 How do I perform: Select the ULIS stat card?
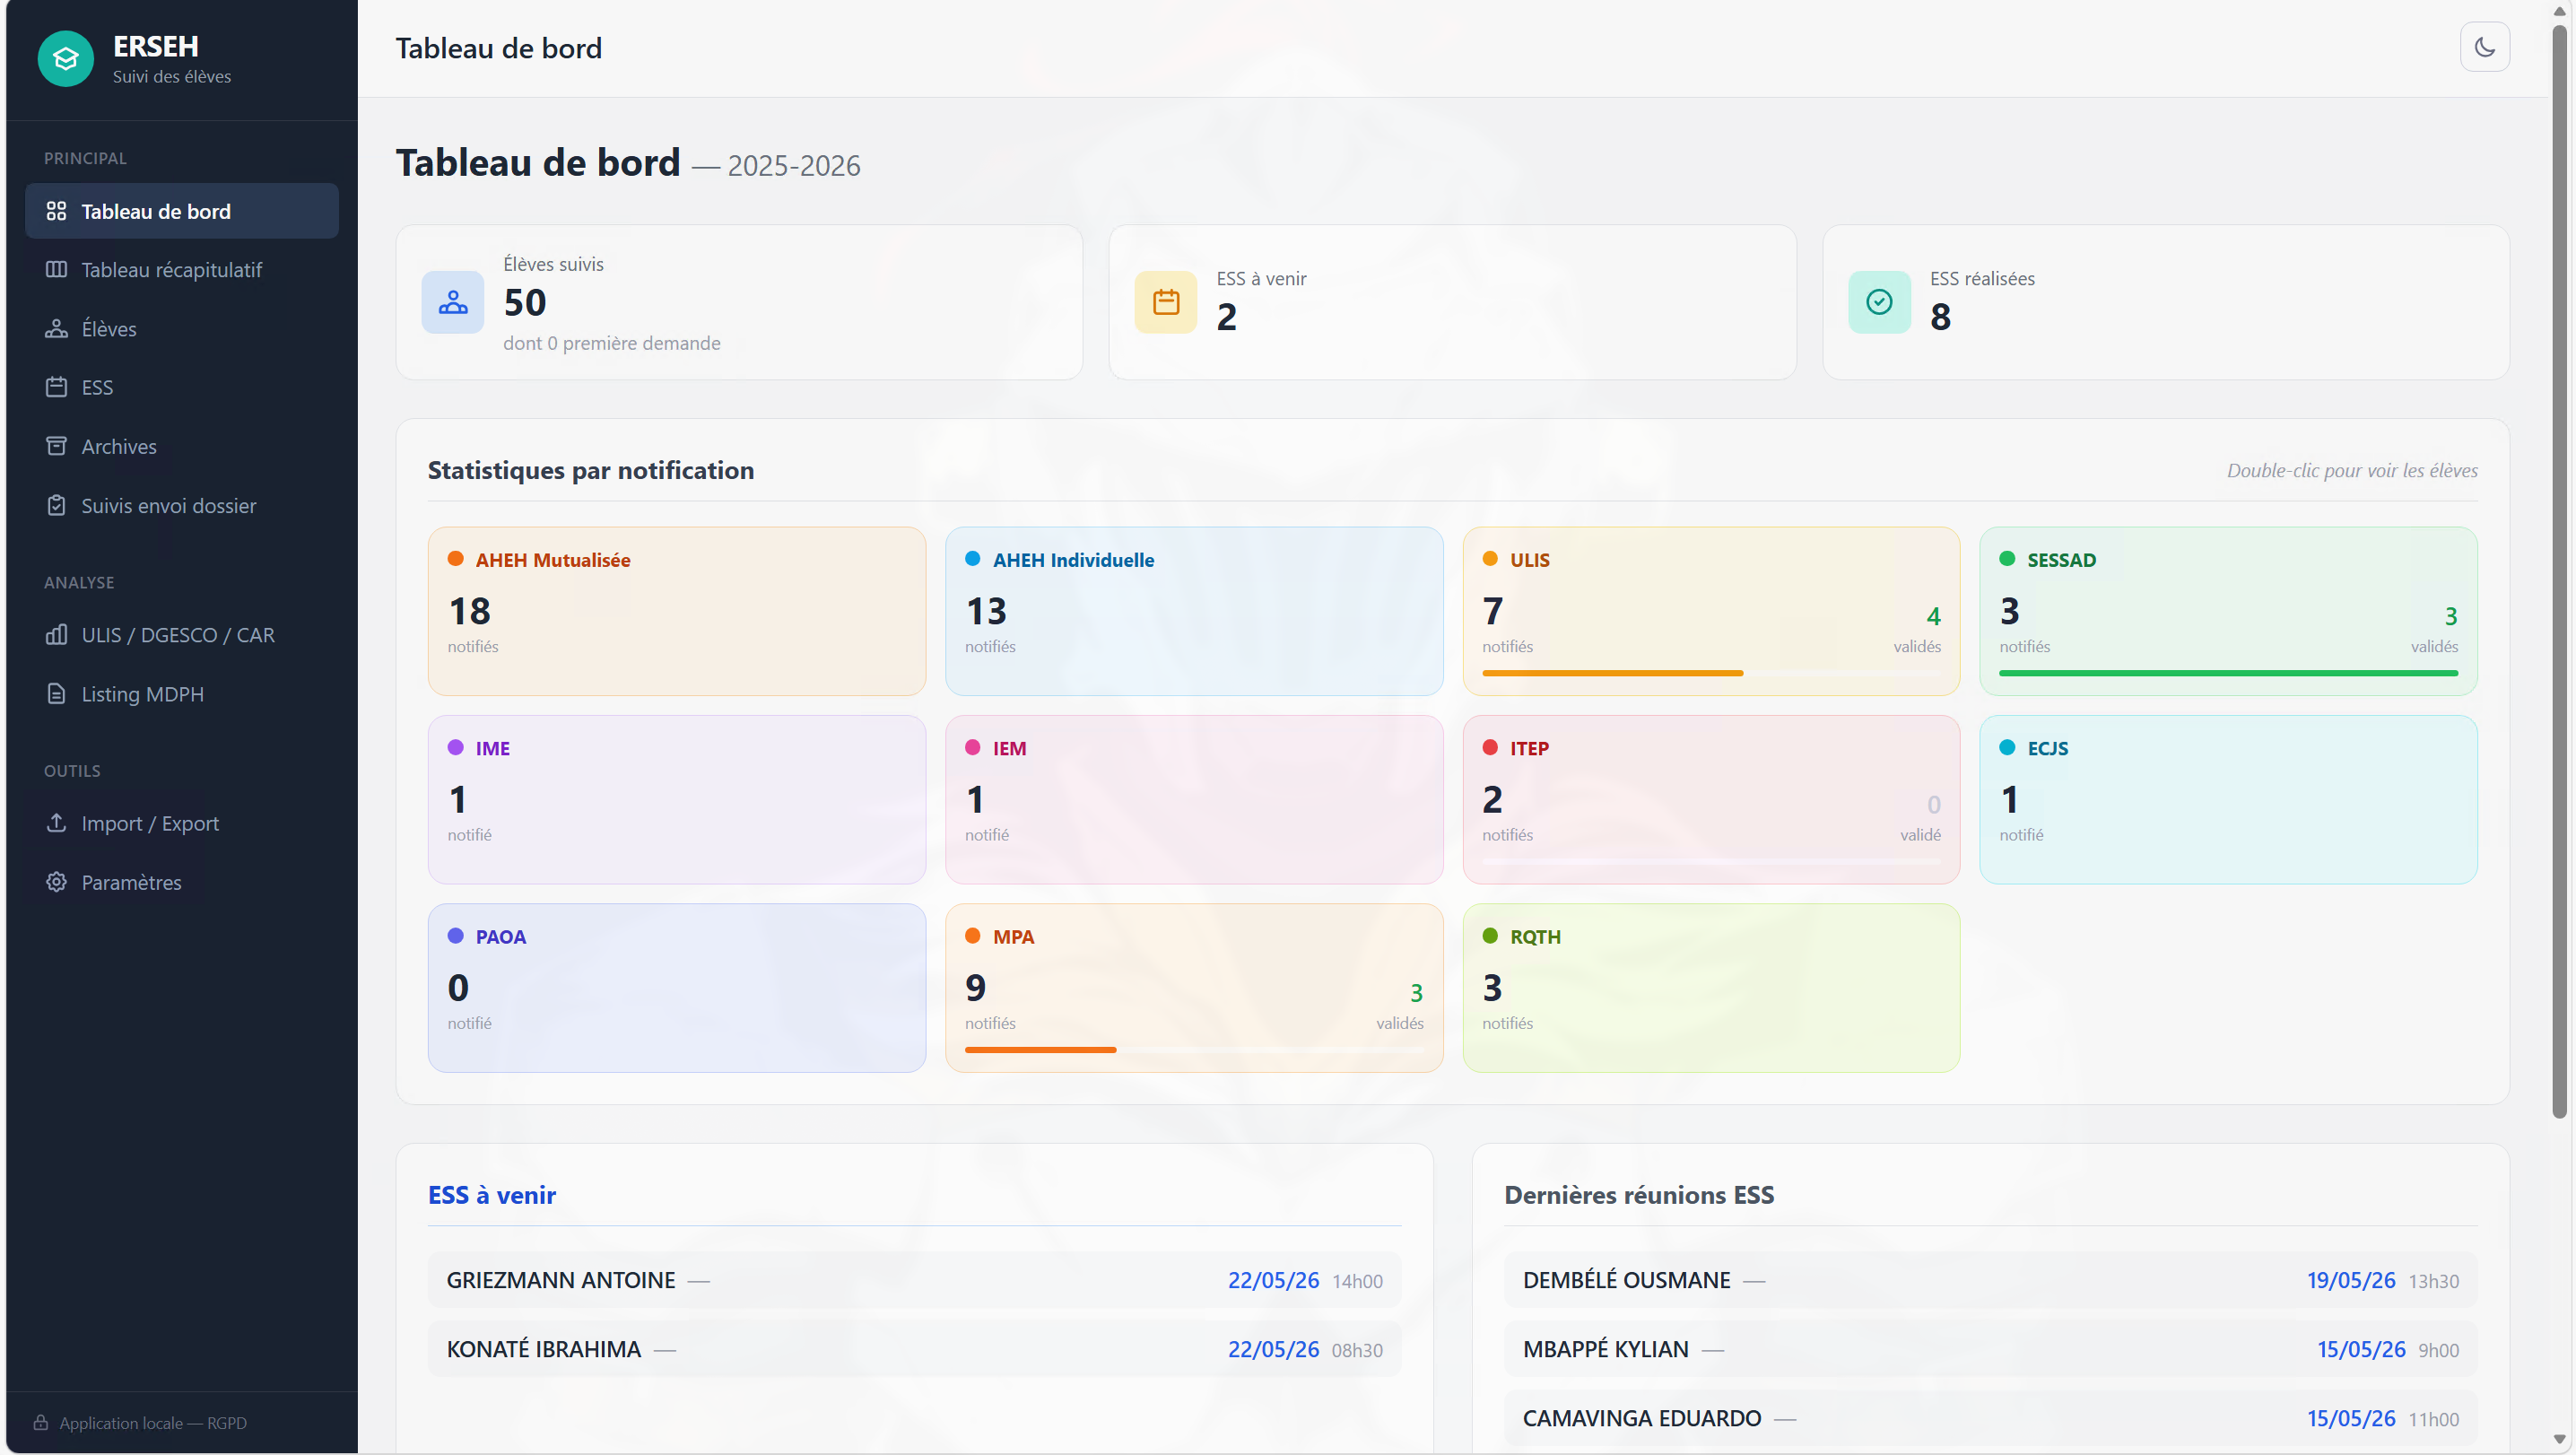point(1711,611)
